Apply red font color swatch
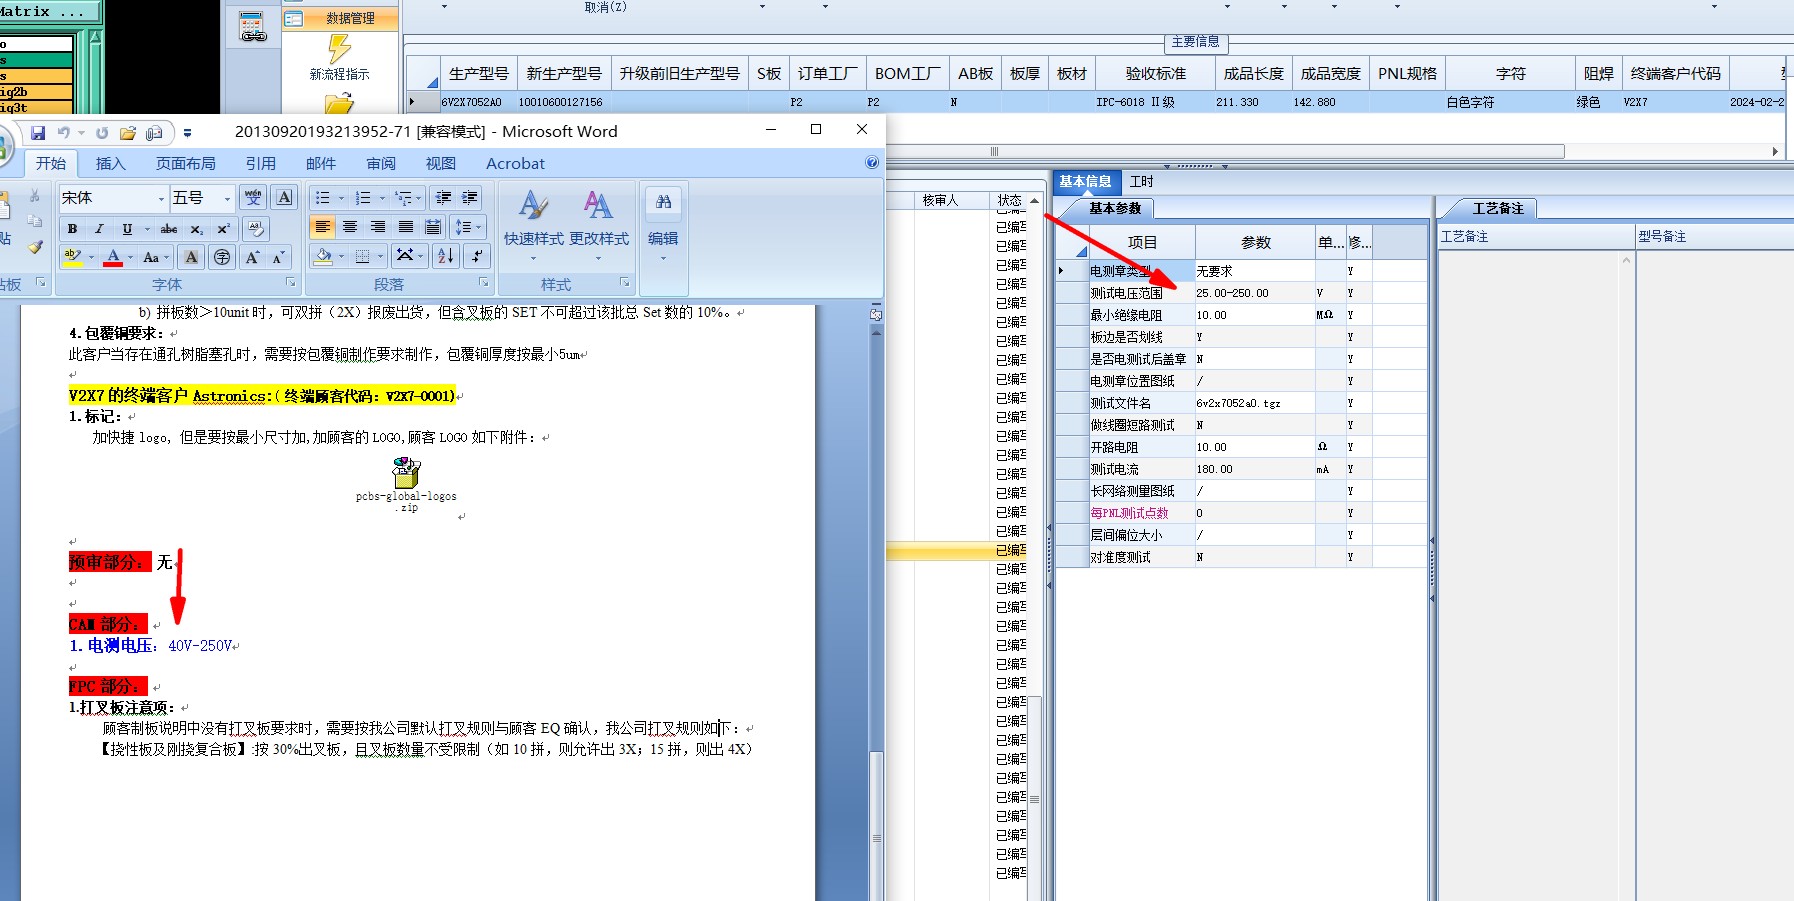 tap(113, 257)
